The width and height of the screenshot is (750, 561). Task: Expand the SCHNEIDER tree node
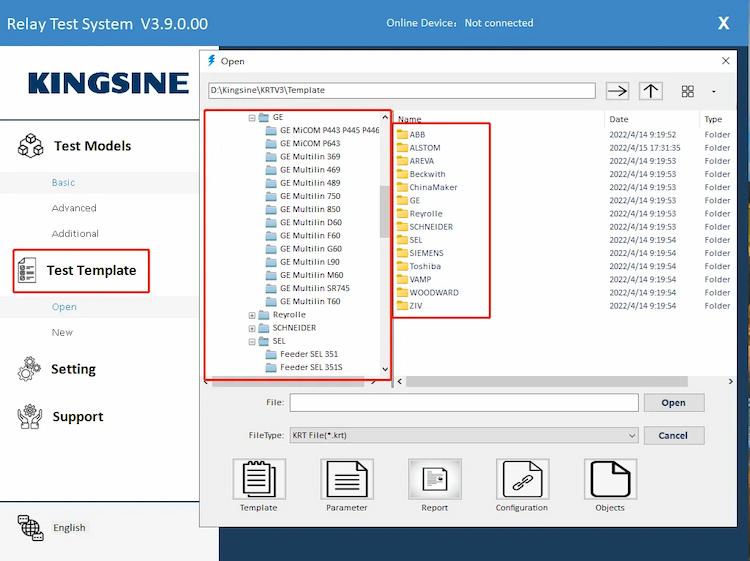(252, 328)
